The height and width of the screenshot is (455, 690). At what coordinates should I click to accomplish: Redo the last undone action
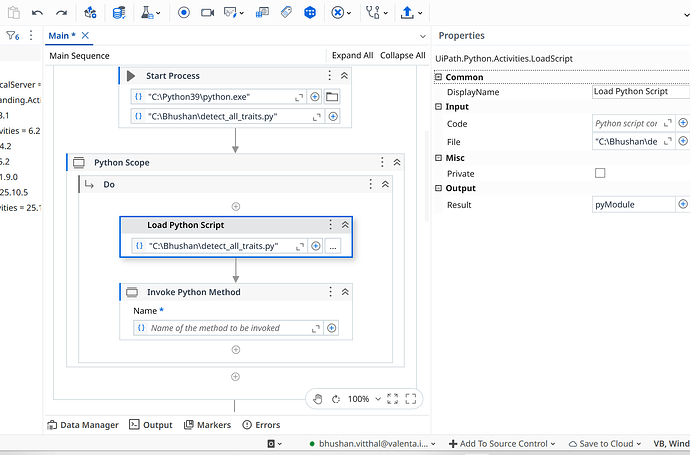point(61,13)
